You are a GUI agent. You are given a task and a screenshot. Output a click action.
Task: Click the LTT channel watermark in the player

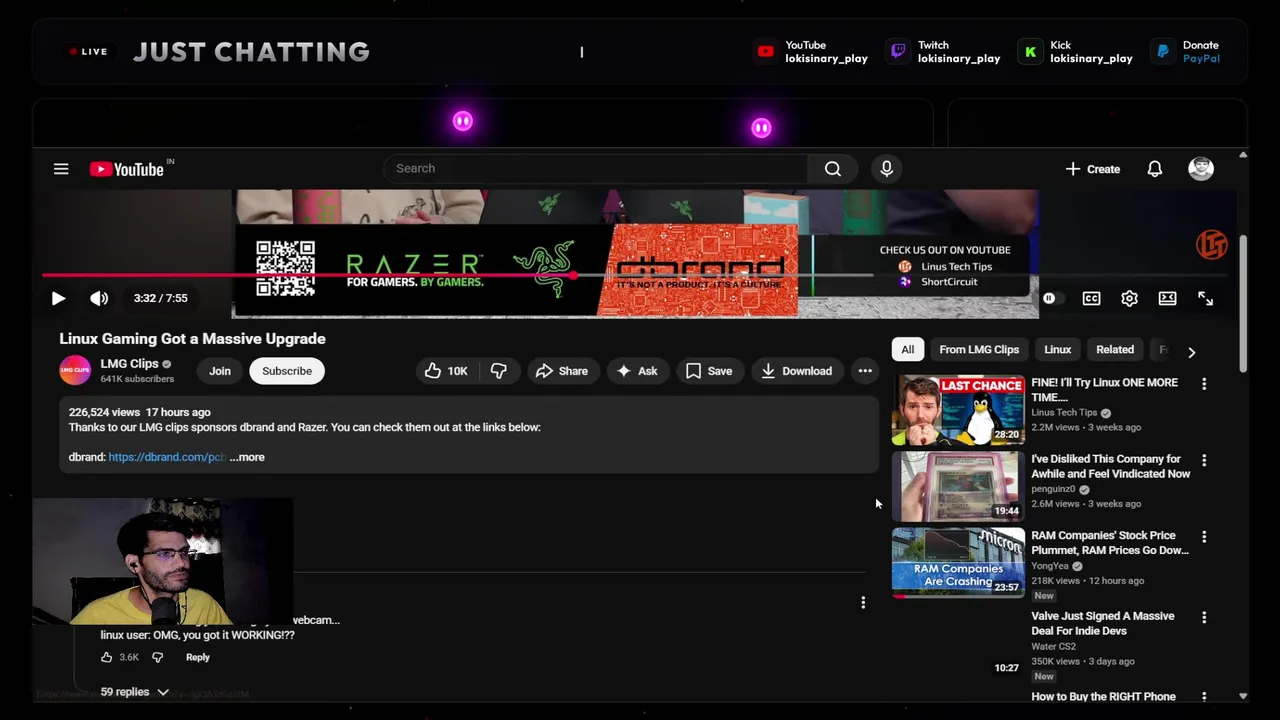coord(1212,244)
